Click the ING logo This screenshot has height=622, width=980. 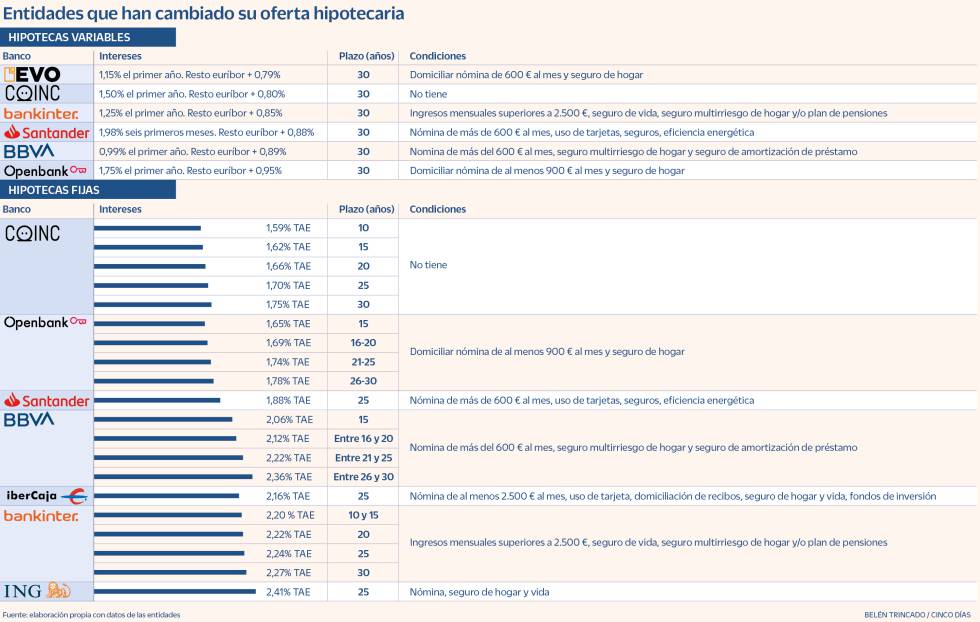click(37, 591)
